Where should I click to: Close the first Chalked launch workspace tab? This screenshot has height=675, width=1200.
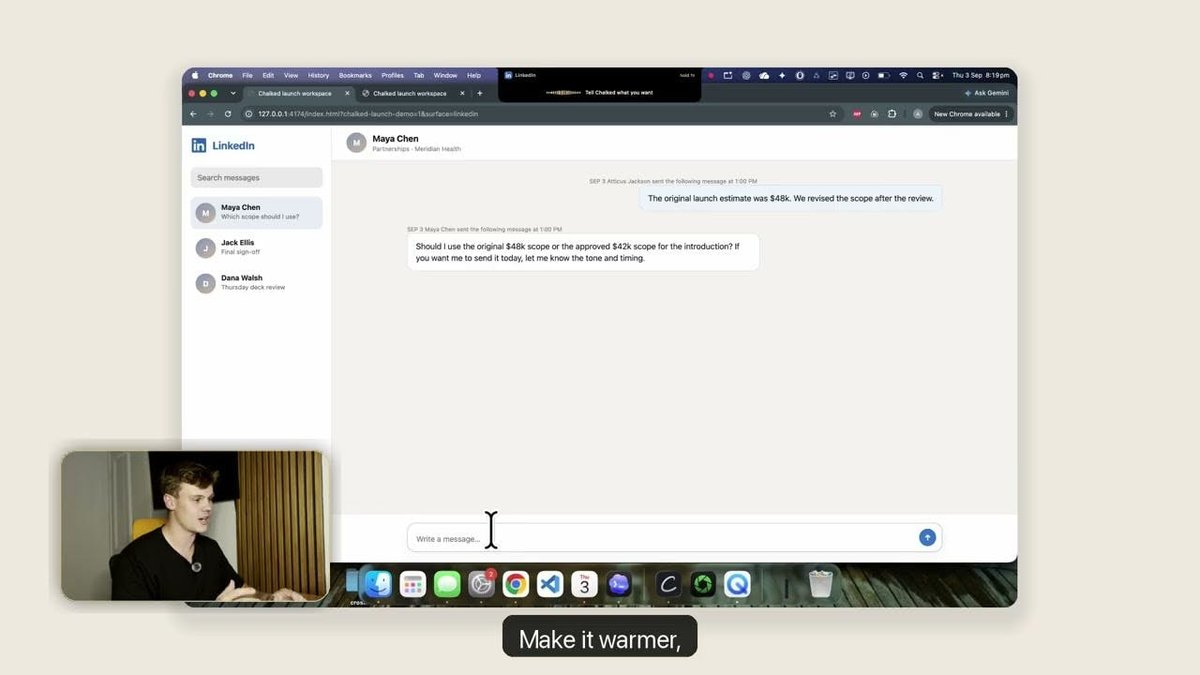tap(347, 93)
